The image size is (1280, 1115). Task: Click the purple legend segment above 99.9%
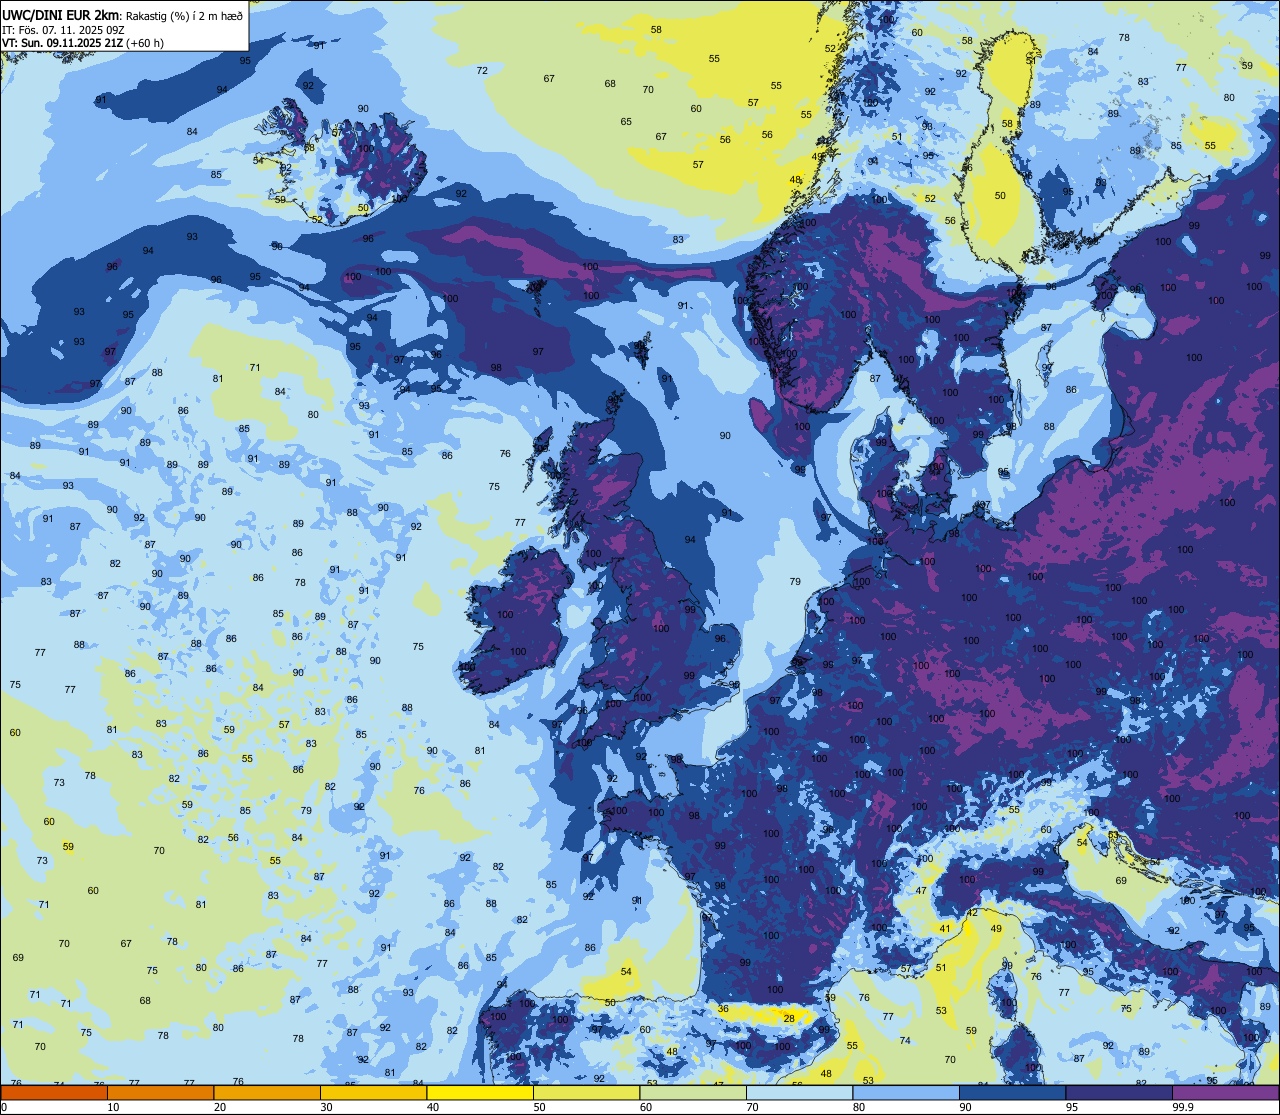click(1226, 1092)
